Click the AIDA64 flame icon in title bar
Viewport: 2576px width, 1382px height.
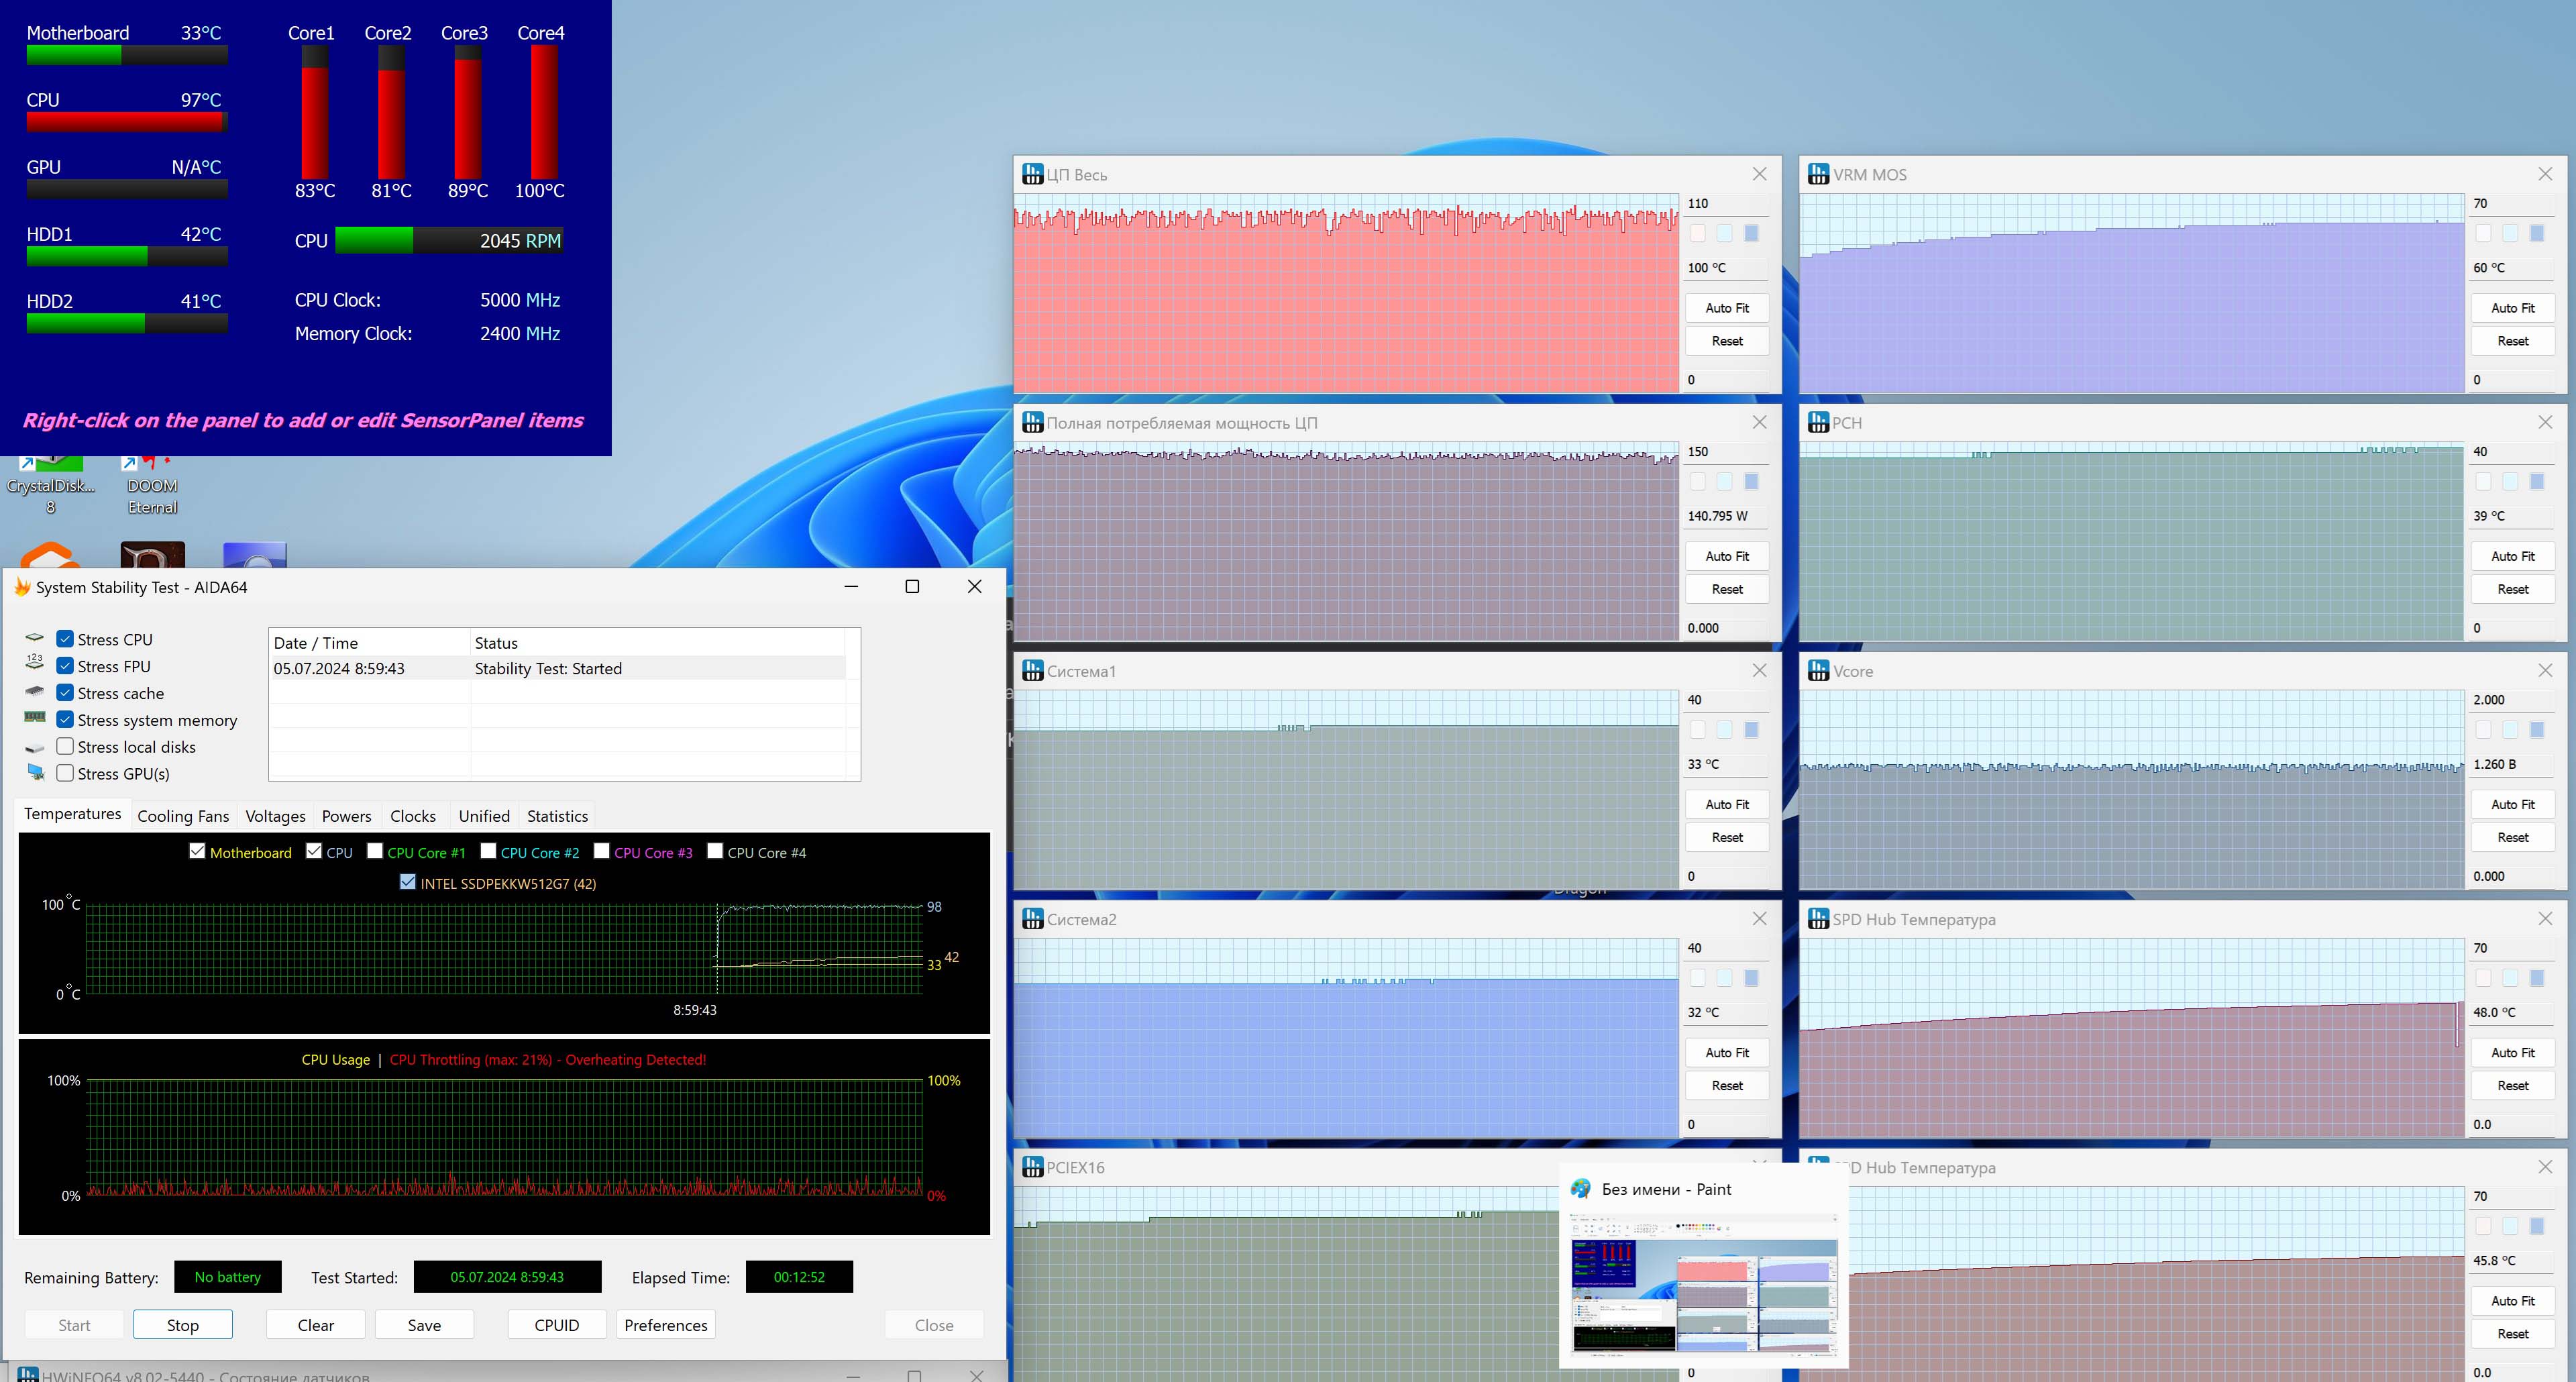[x=22, y=587]
